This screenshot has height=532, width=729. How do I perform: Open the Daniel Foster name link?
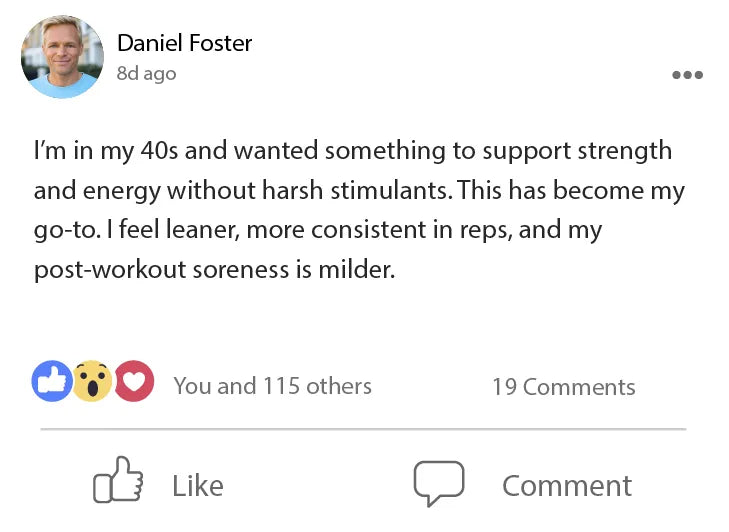[x=184, y=43]
